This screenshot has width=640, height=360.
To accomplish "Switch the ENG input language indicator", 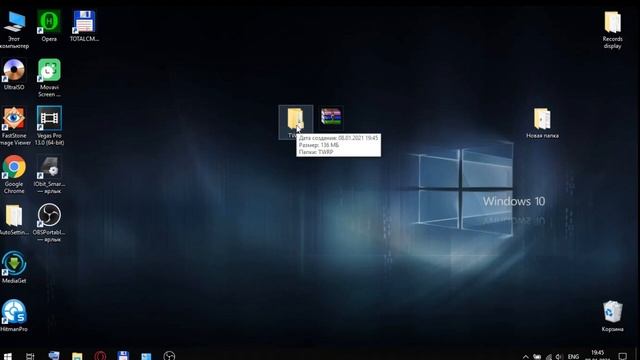I will [573, 356].
